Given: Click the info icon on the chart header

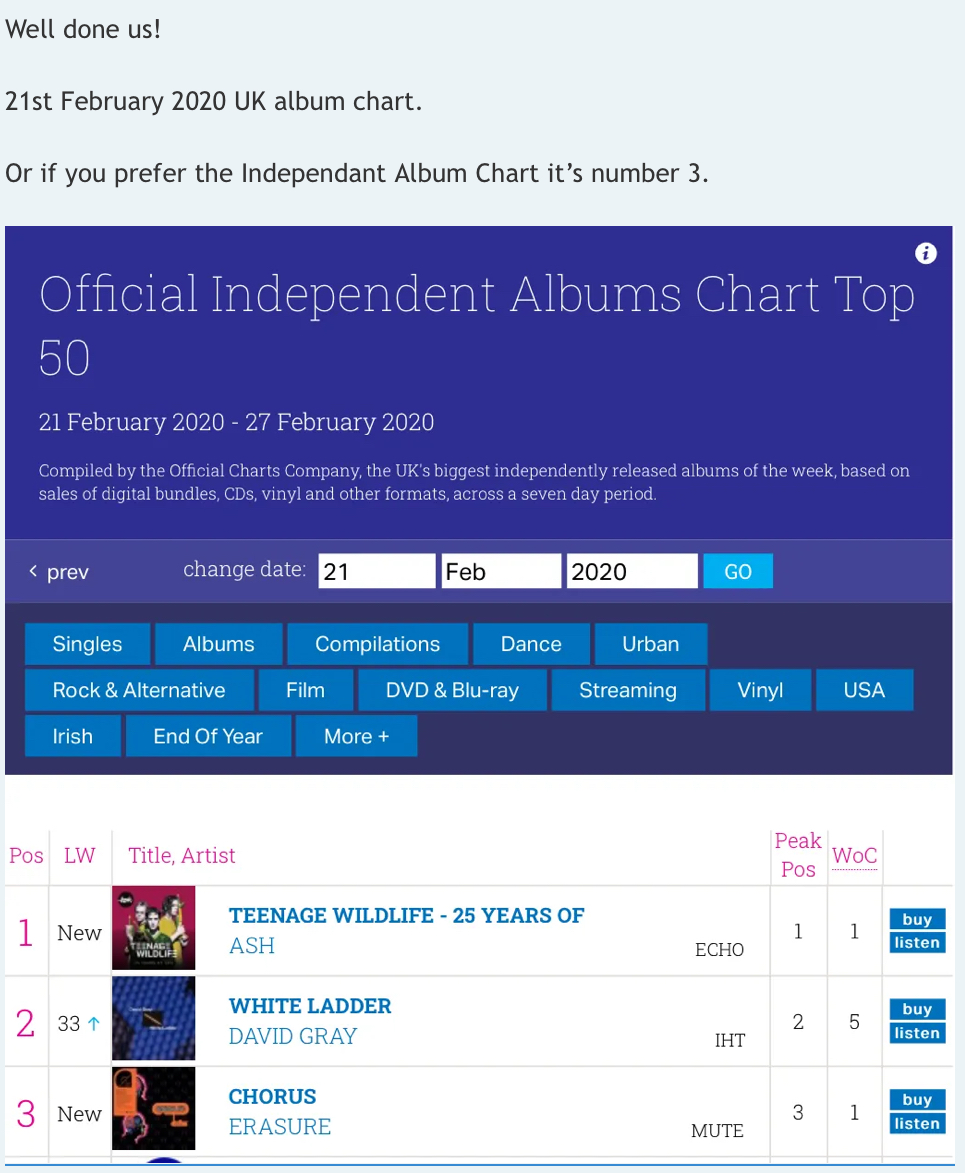Looking at the screenshot, I should [925, 254].
